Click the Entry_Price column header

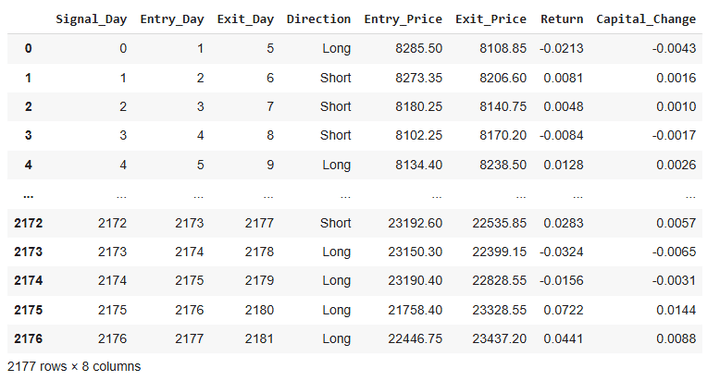403,19
